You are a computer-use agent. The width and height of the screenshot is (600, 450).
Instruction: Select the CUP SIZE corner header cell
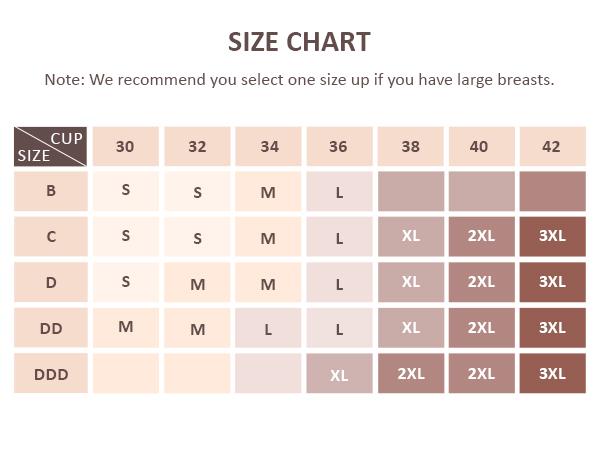coord(51,146)
